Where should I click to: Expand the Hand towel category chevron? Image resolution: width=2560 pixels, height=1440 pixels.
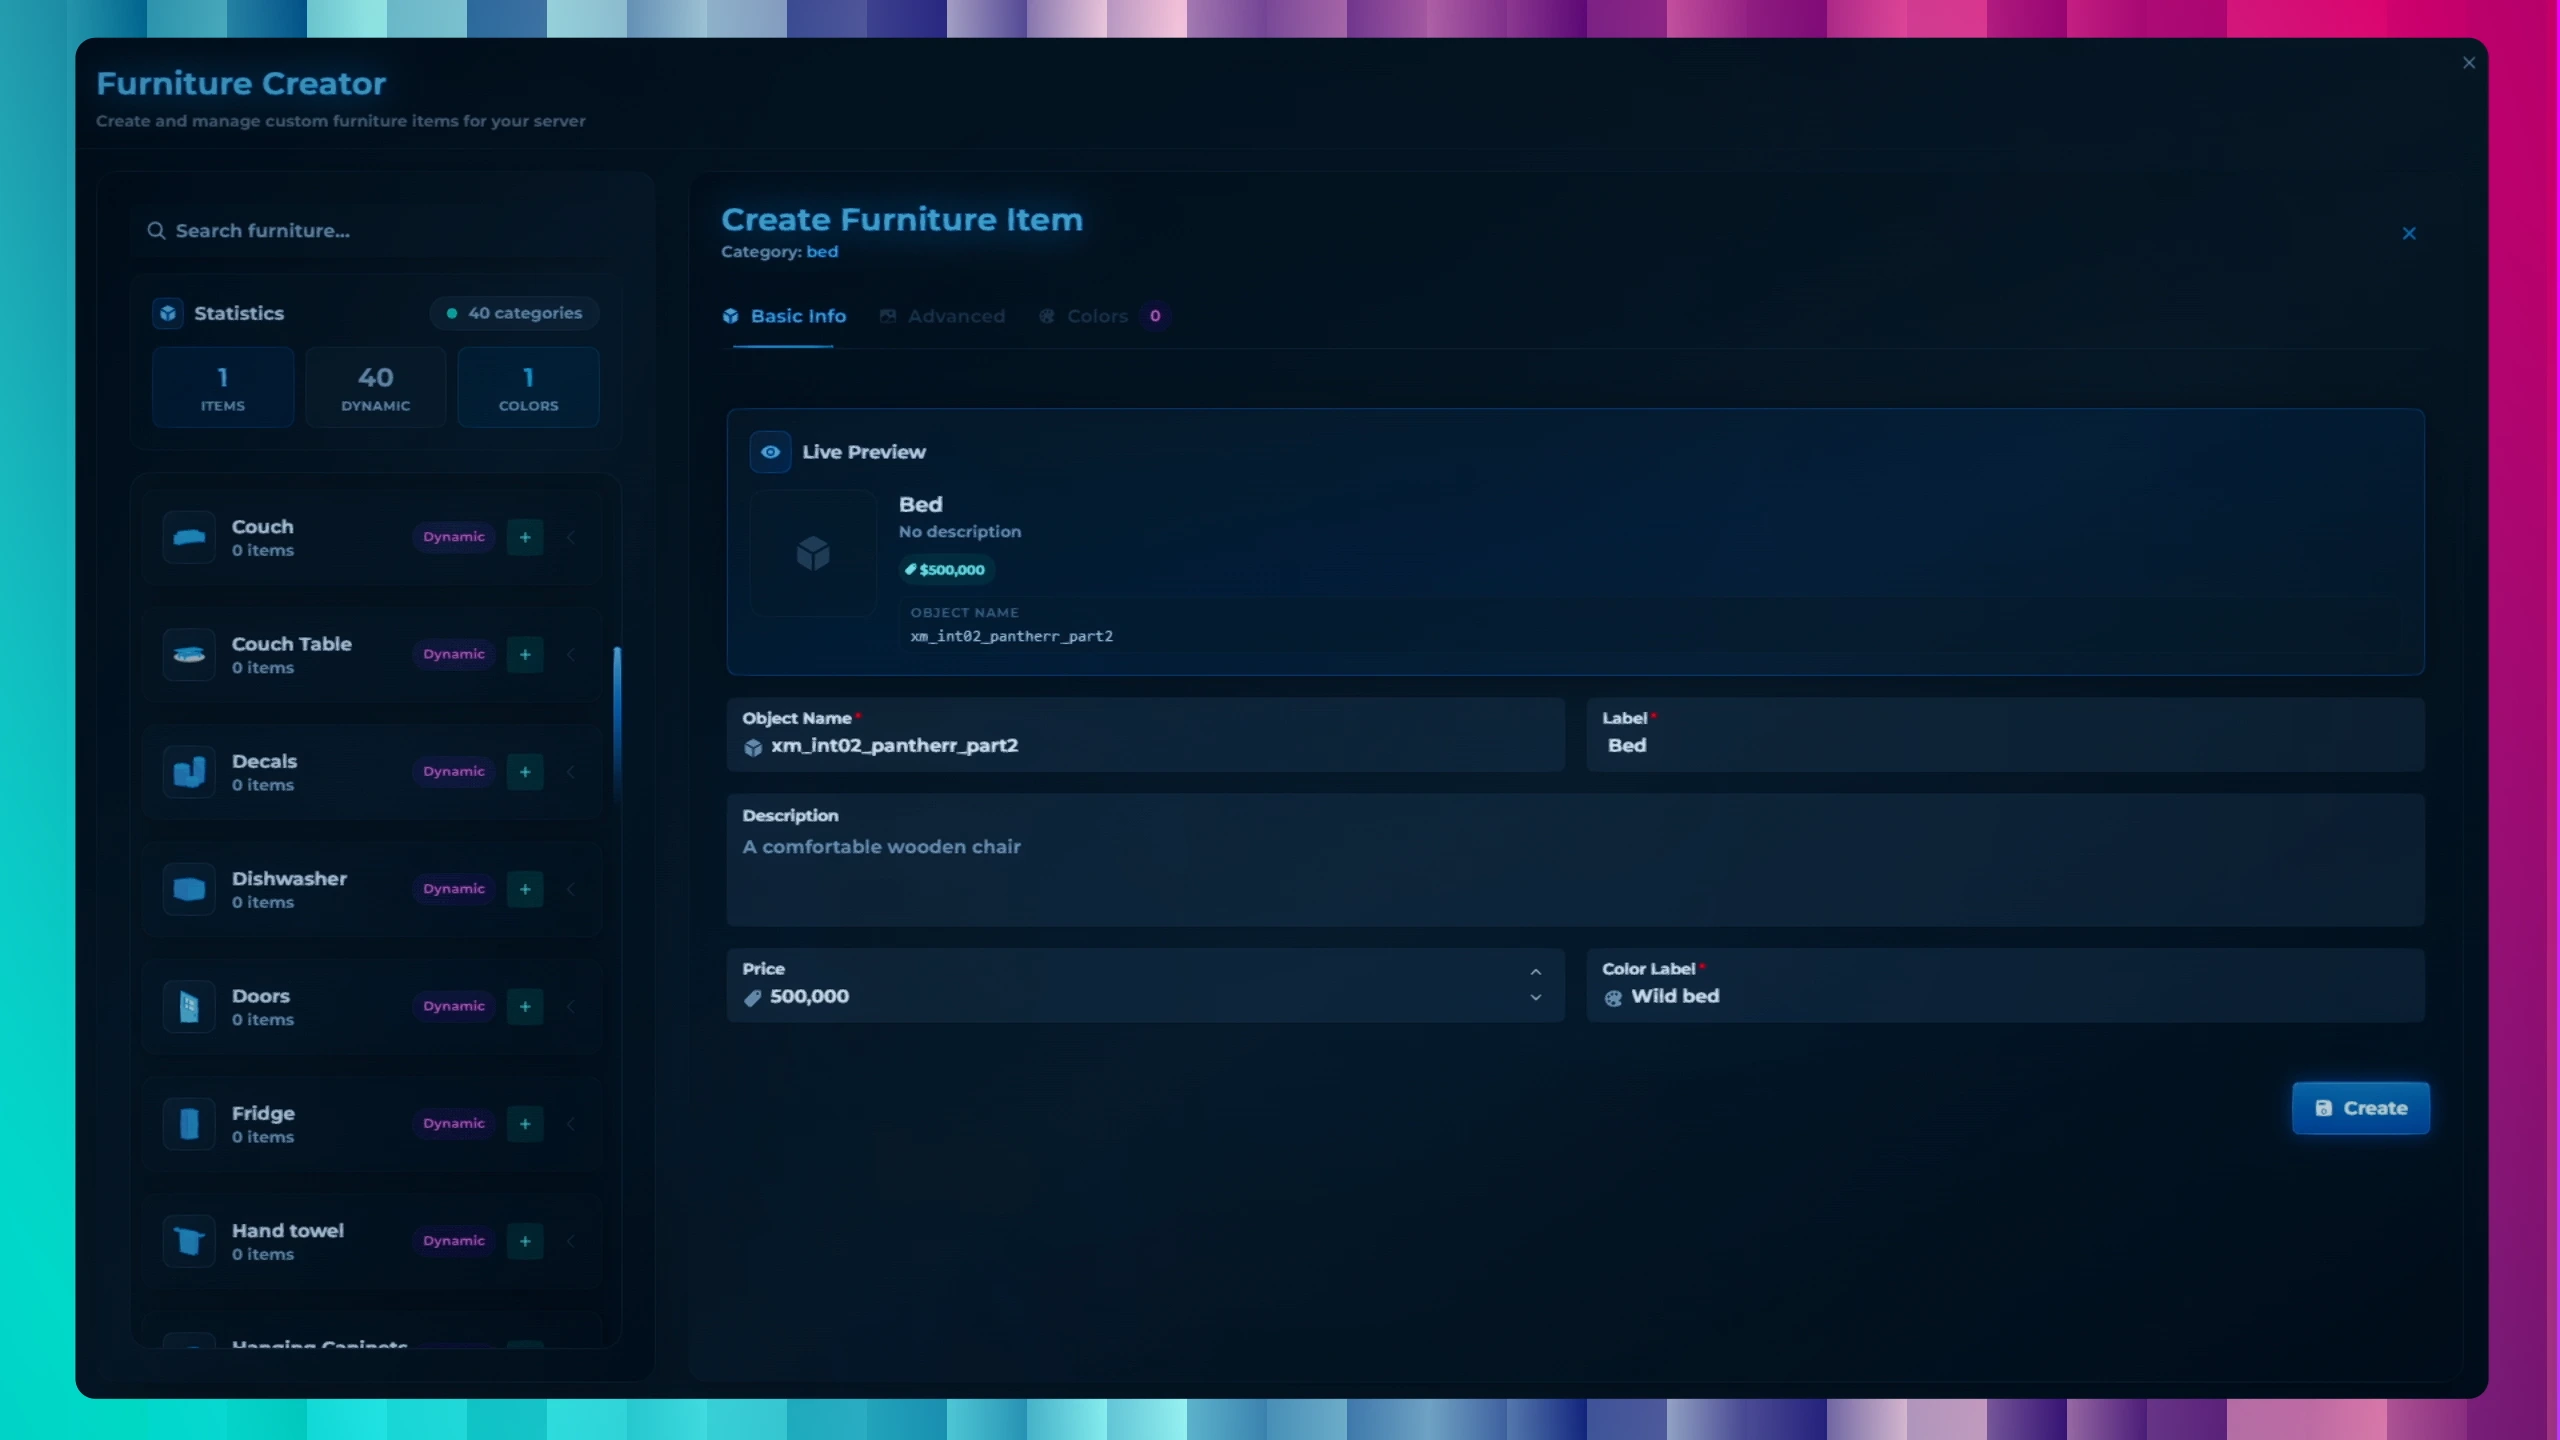click(571, 1241)
